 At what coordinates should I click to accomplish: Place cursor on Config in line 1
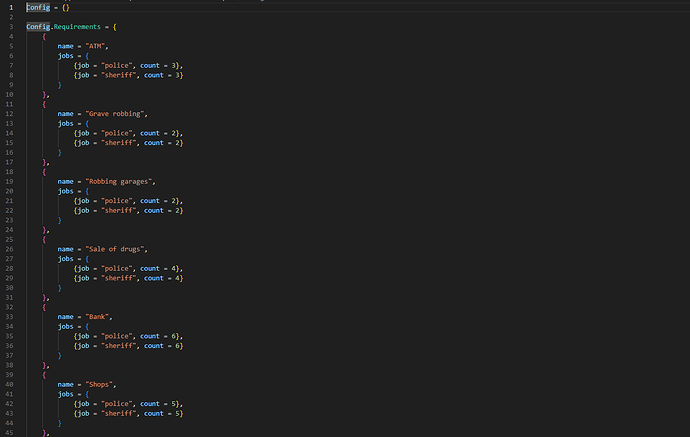pos(38,7)
